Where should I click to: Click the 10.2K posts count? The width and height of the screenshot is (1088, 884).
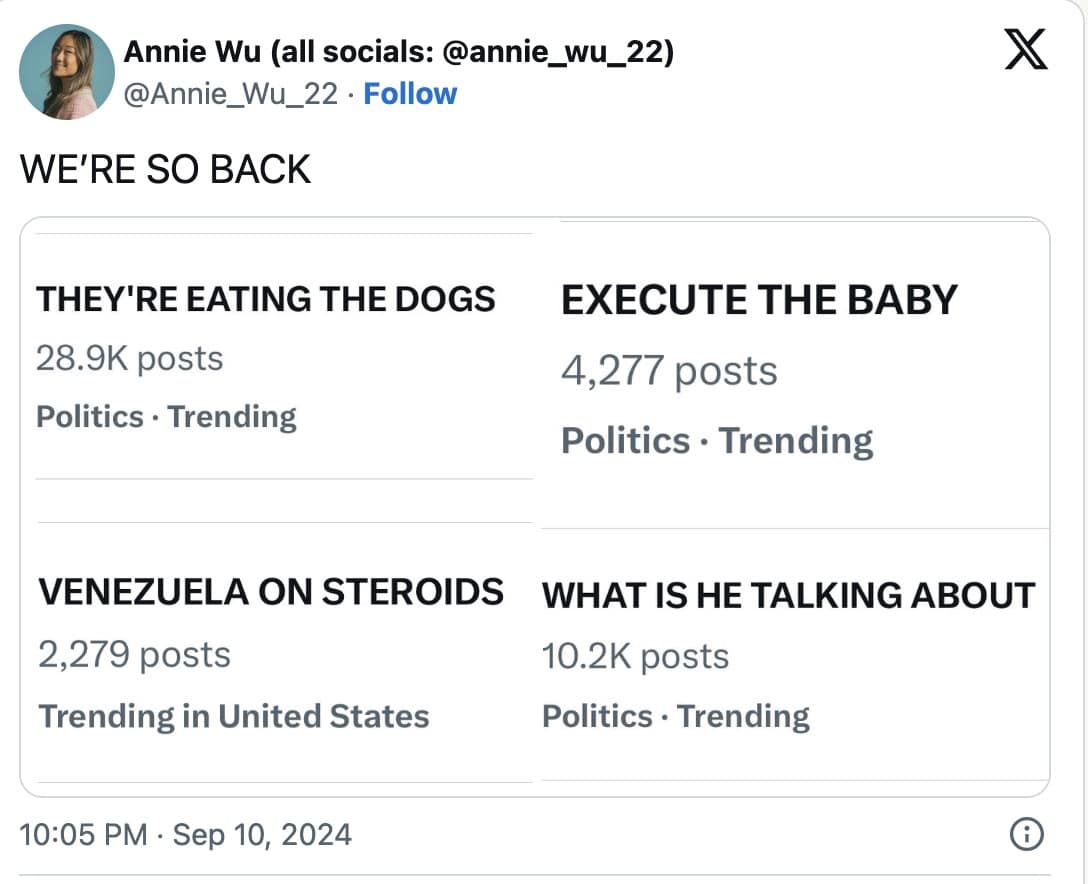pos(636,656)
